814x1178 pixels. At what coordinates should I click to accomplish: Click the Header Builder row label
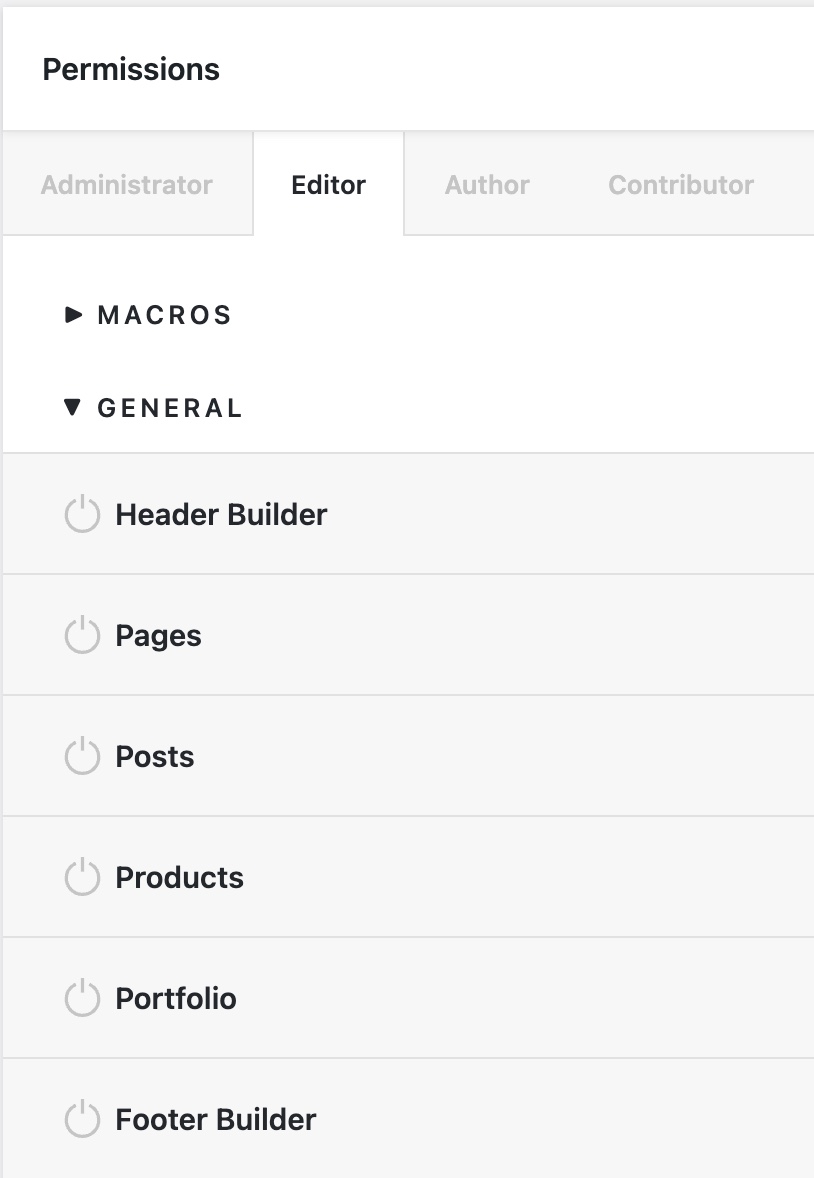pos(221,515)
